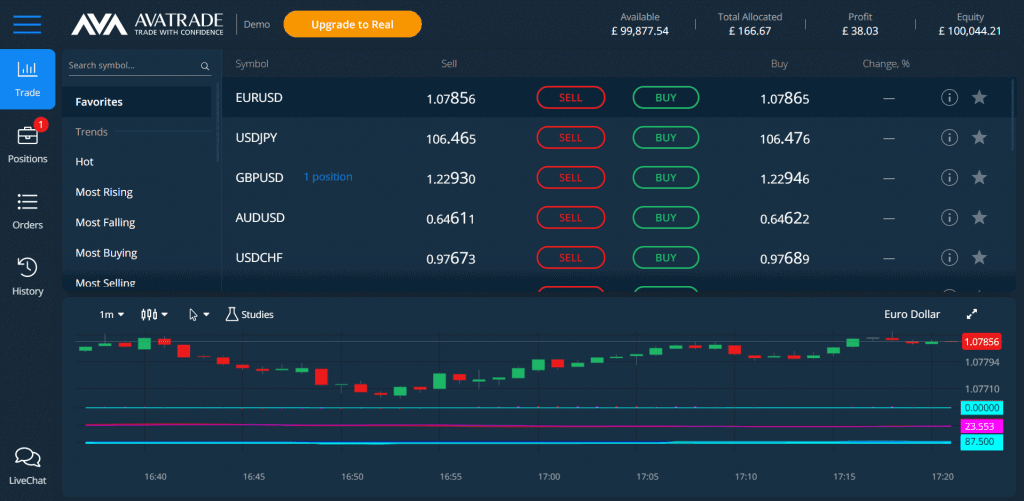Open the Orders list icon
This screenshot has height=501, width=1024.
coord(27,203)
